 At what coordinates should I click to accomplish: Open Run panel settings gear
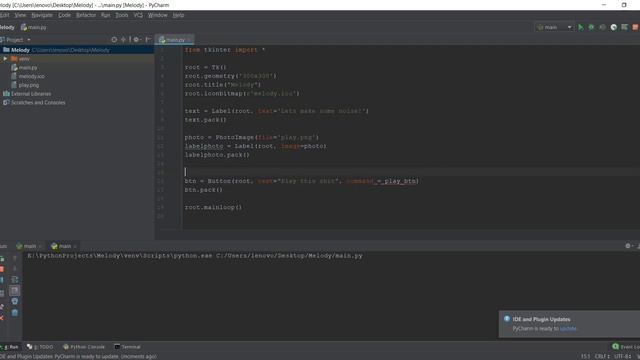(628, 246)
